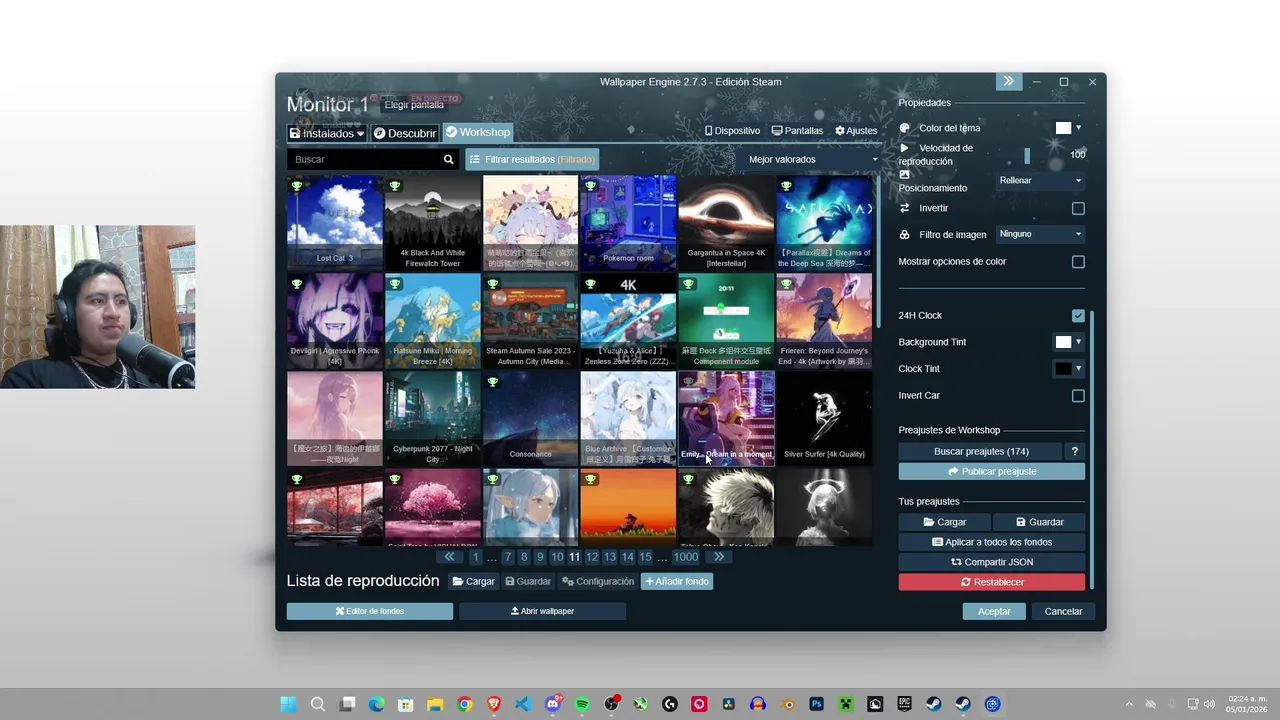Viewport: 1280px width, 720px height.
Task: Open Brave browser from the taskbar
Action: (494, 704)
